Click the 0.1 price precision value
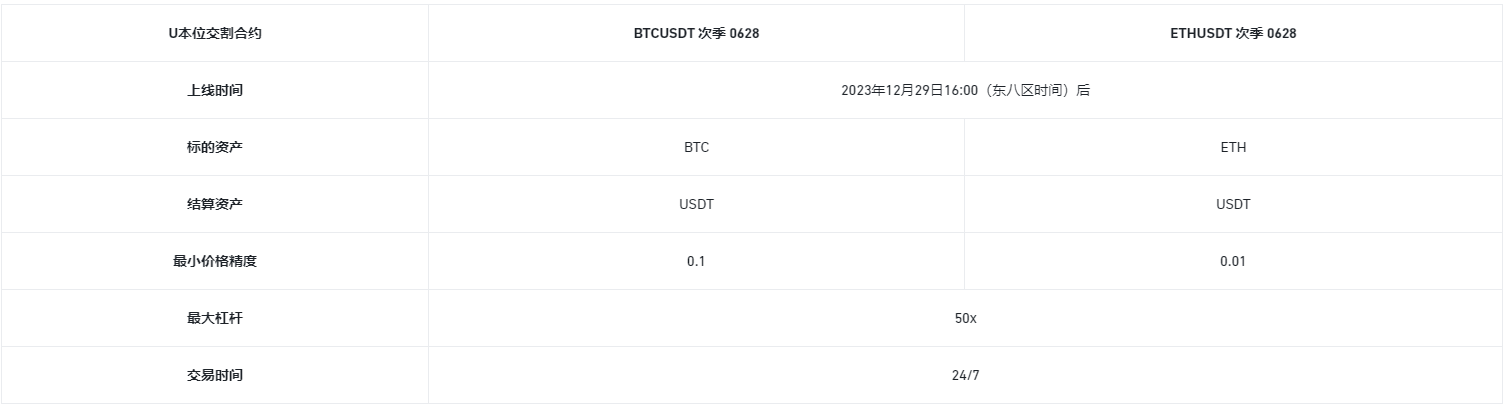The height and width of the screenshot is (408, 1507). point(696,261)
